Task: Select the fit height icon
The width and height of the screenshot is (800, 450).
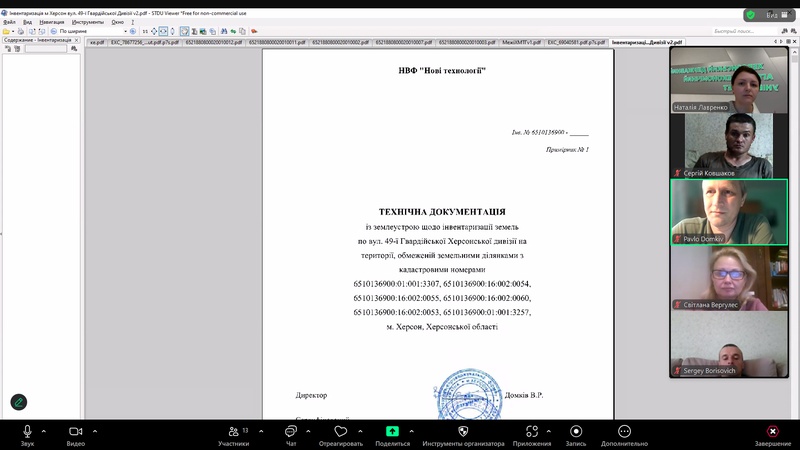Action: [x=172, y=31]
